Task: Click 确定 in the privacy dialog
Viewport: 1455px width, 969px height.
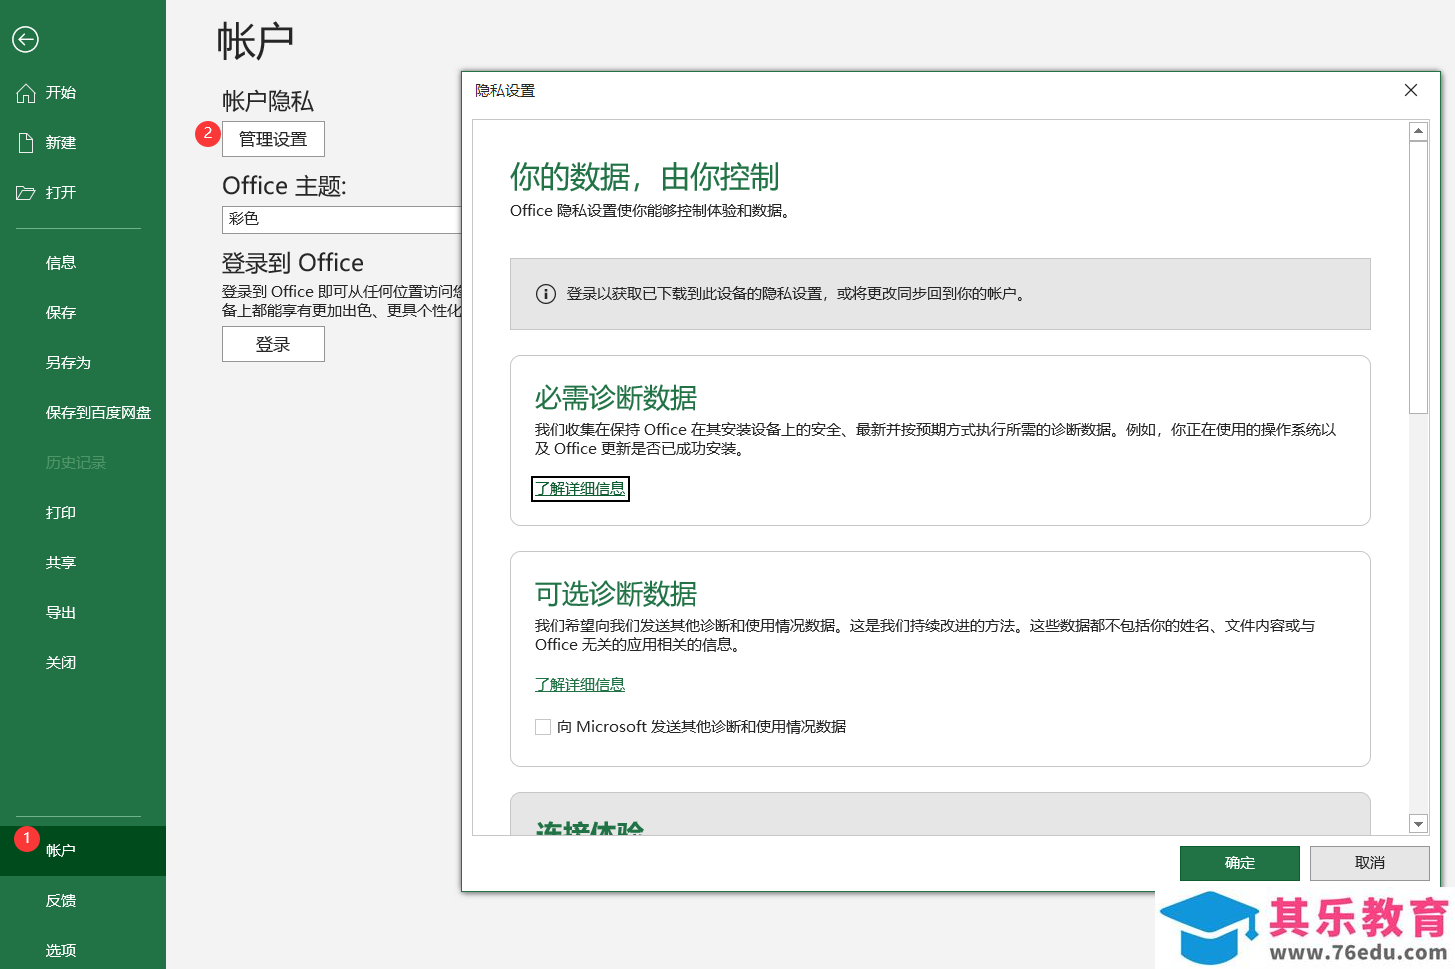Action: pos(1240,863)
